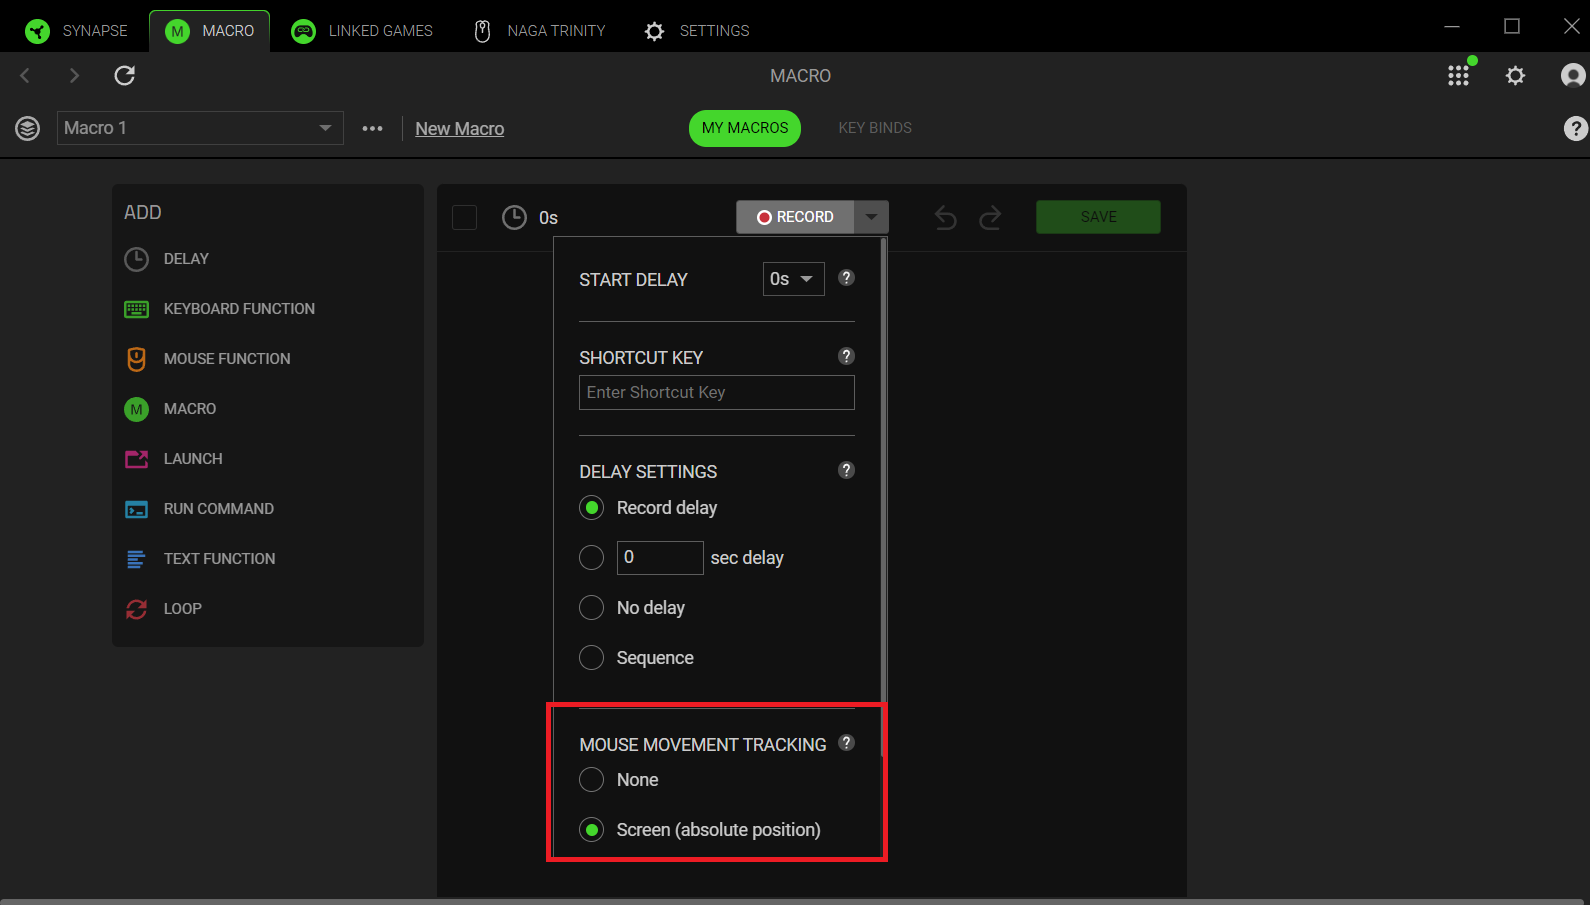Click the redo arrow

pyautogui.click(x=990, y=217)
